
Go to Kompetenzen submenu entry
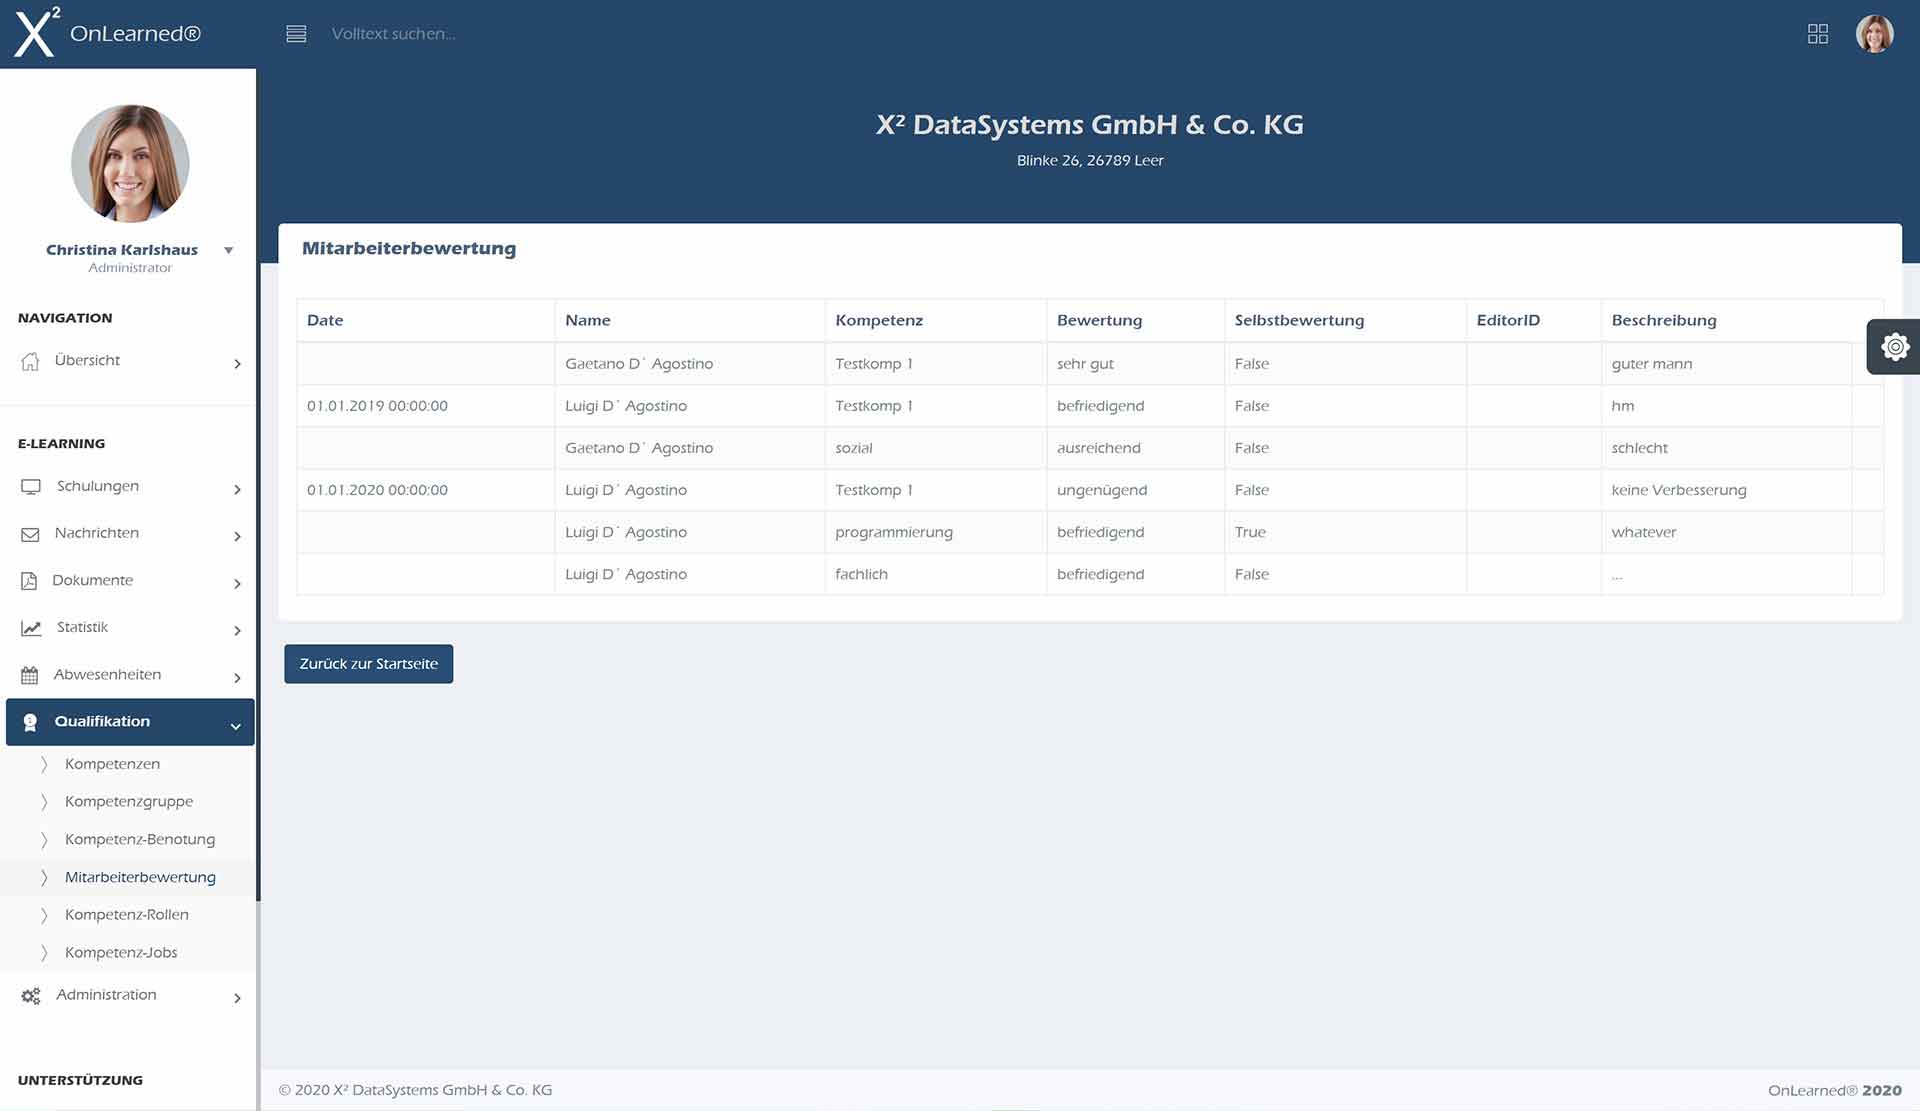112,764
